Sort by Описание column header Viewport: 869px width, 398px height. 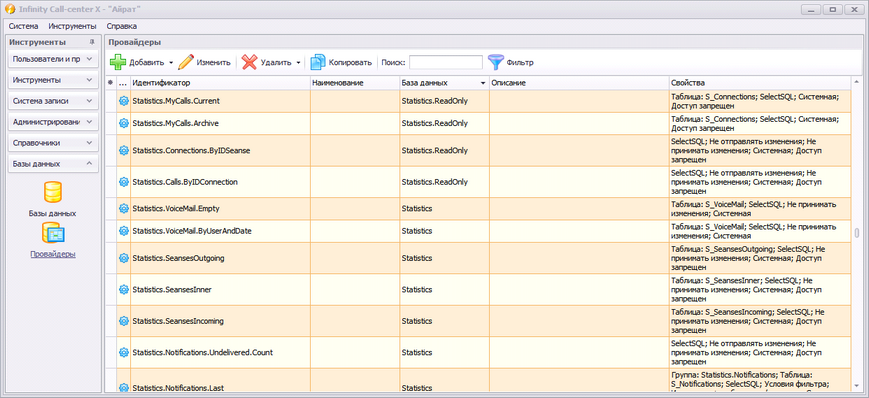point(579,83)
